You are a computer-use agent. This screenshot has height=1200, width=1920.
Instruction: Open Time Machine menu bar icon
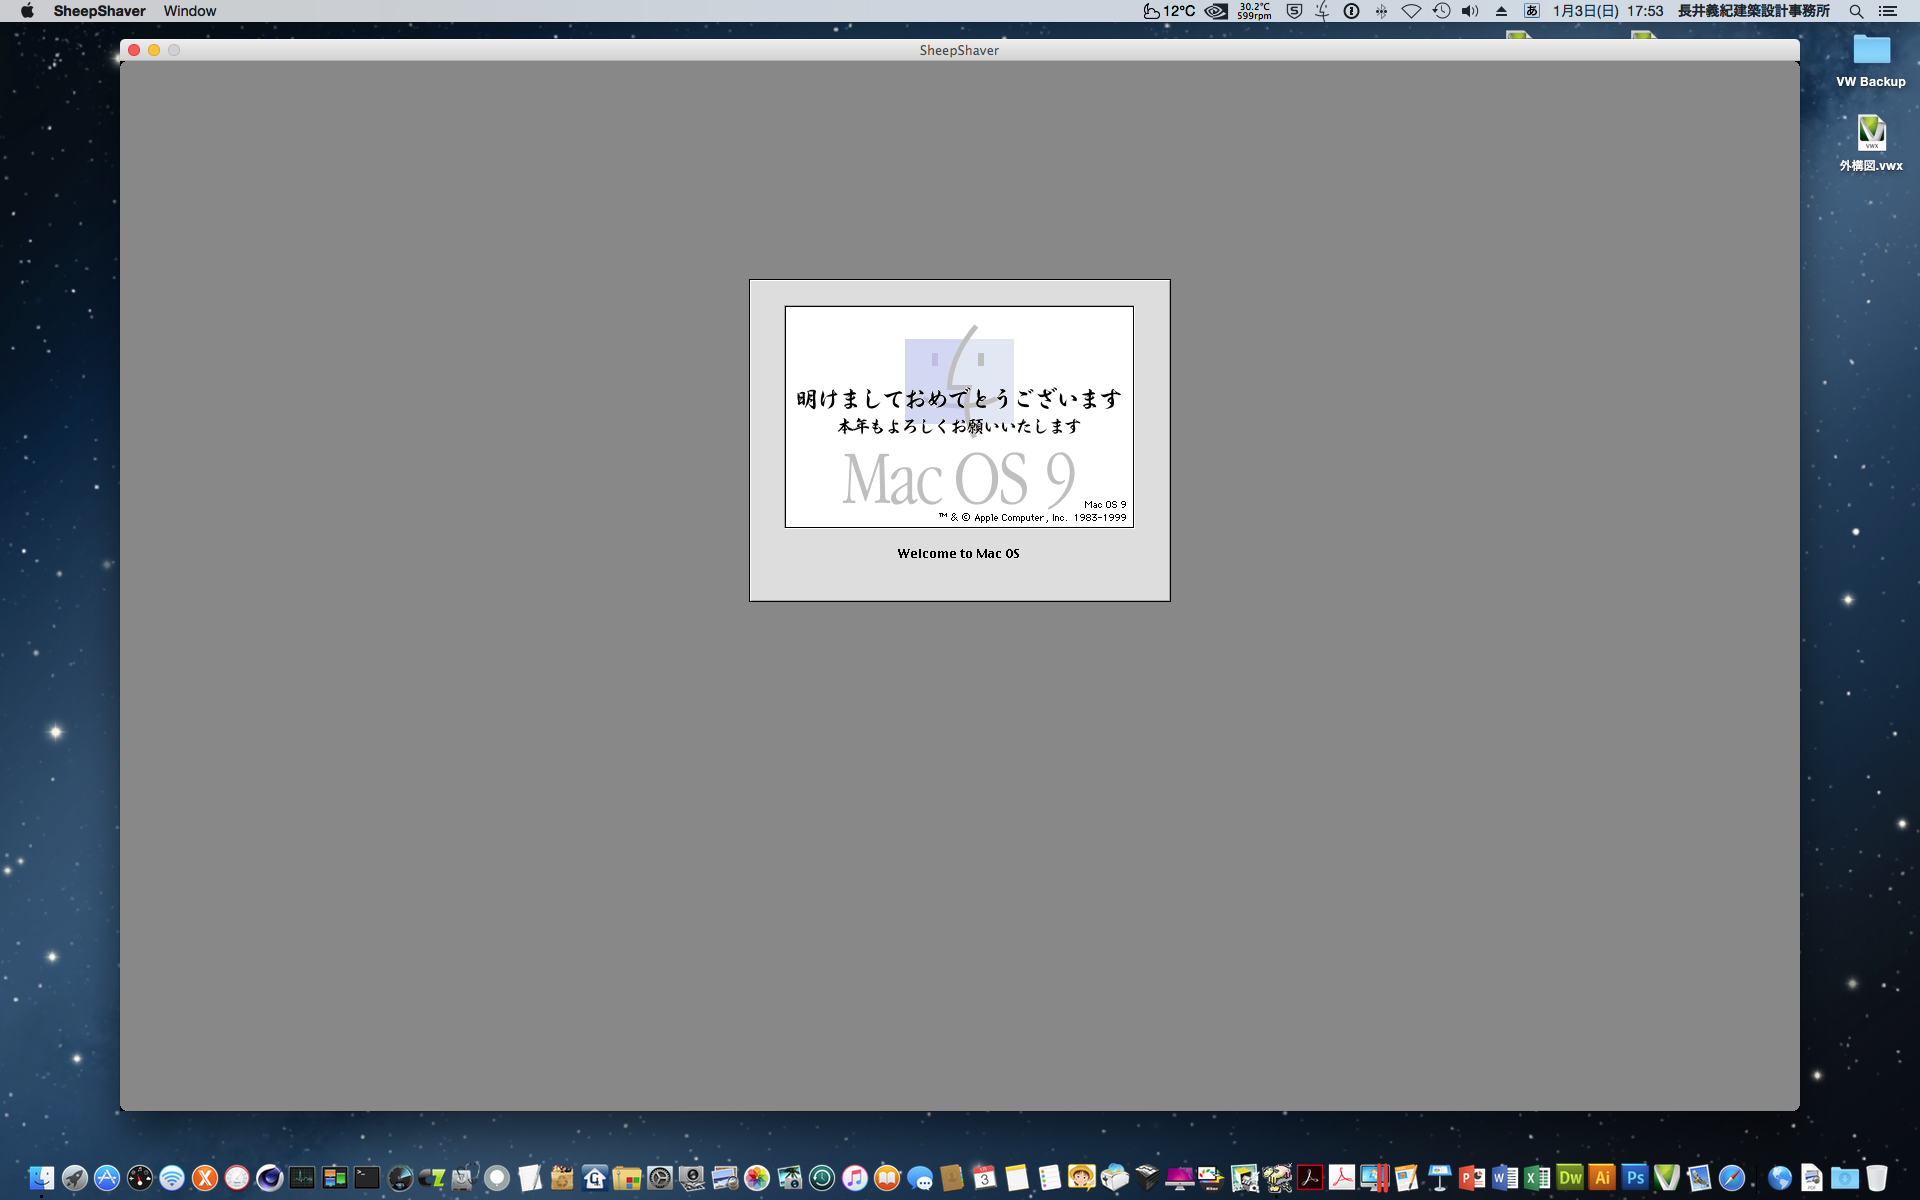(x=1441, y=11)
